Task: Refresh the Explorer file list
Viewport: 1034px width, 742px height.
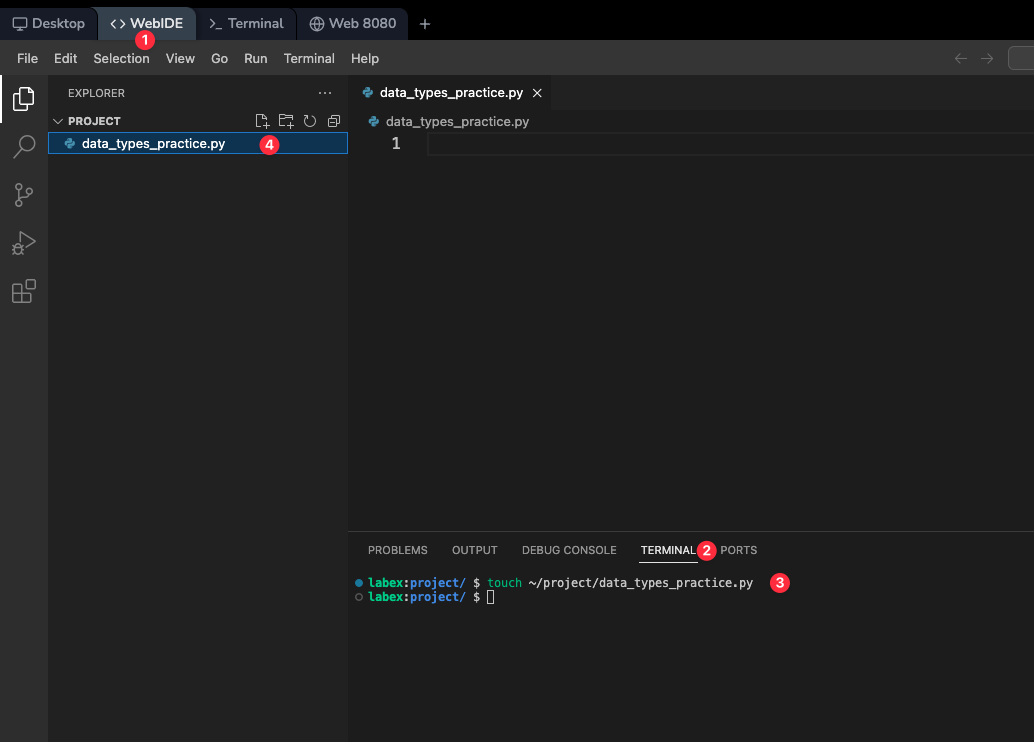Action: pos(310,120)
